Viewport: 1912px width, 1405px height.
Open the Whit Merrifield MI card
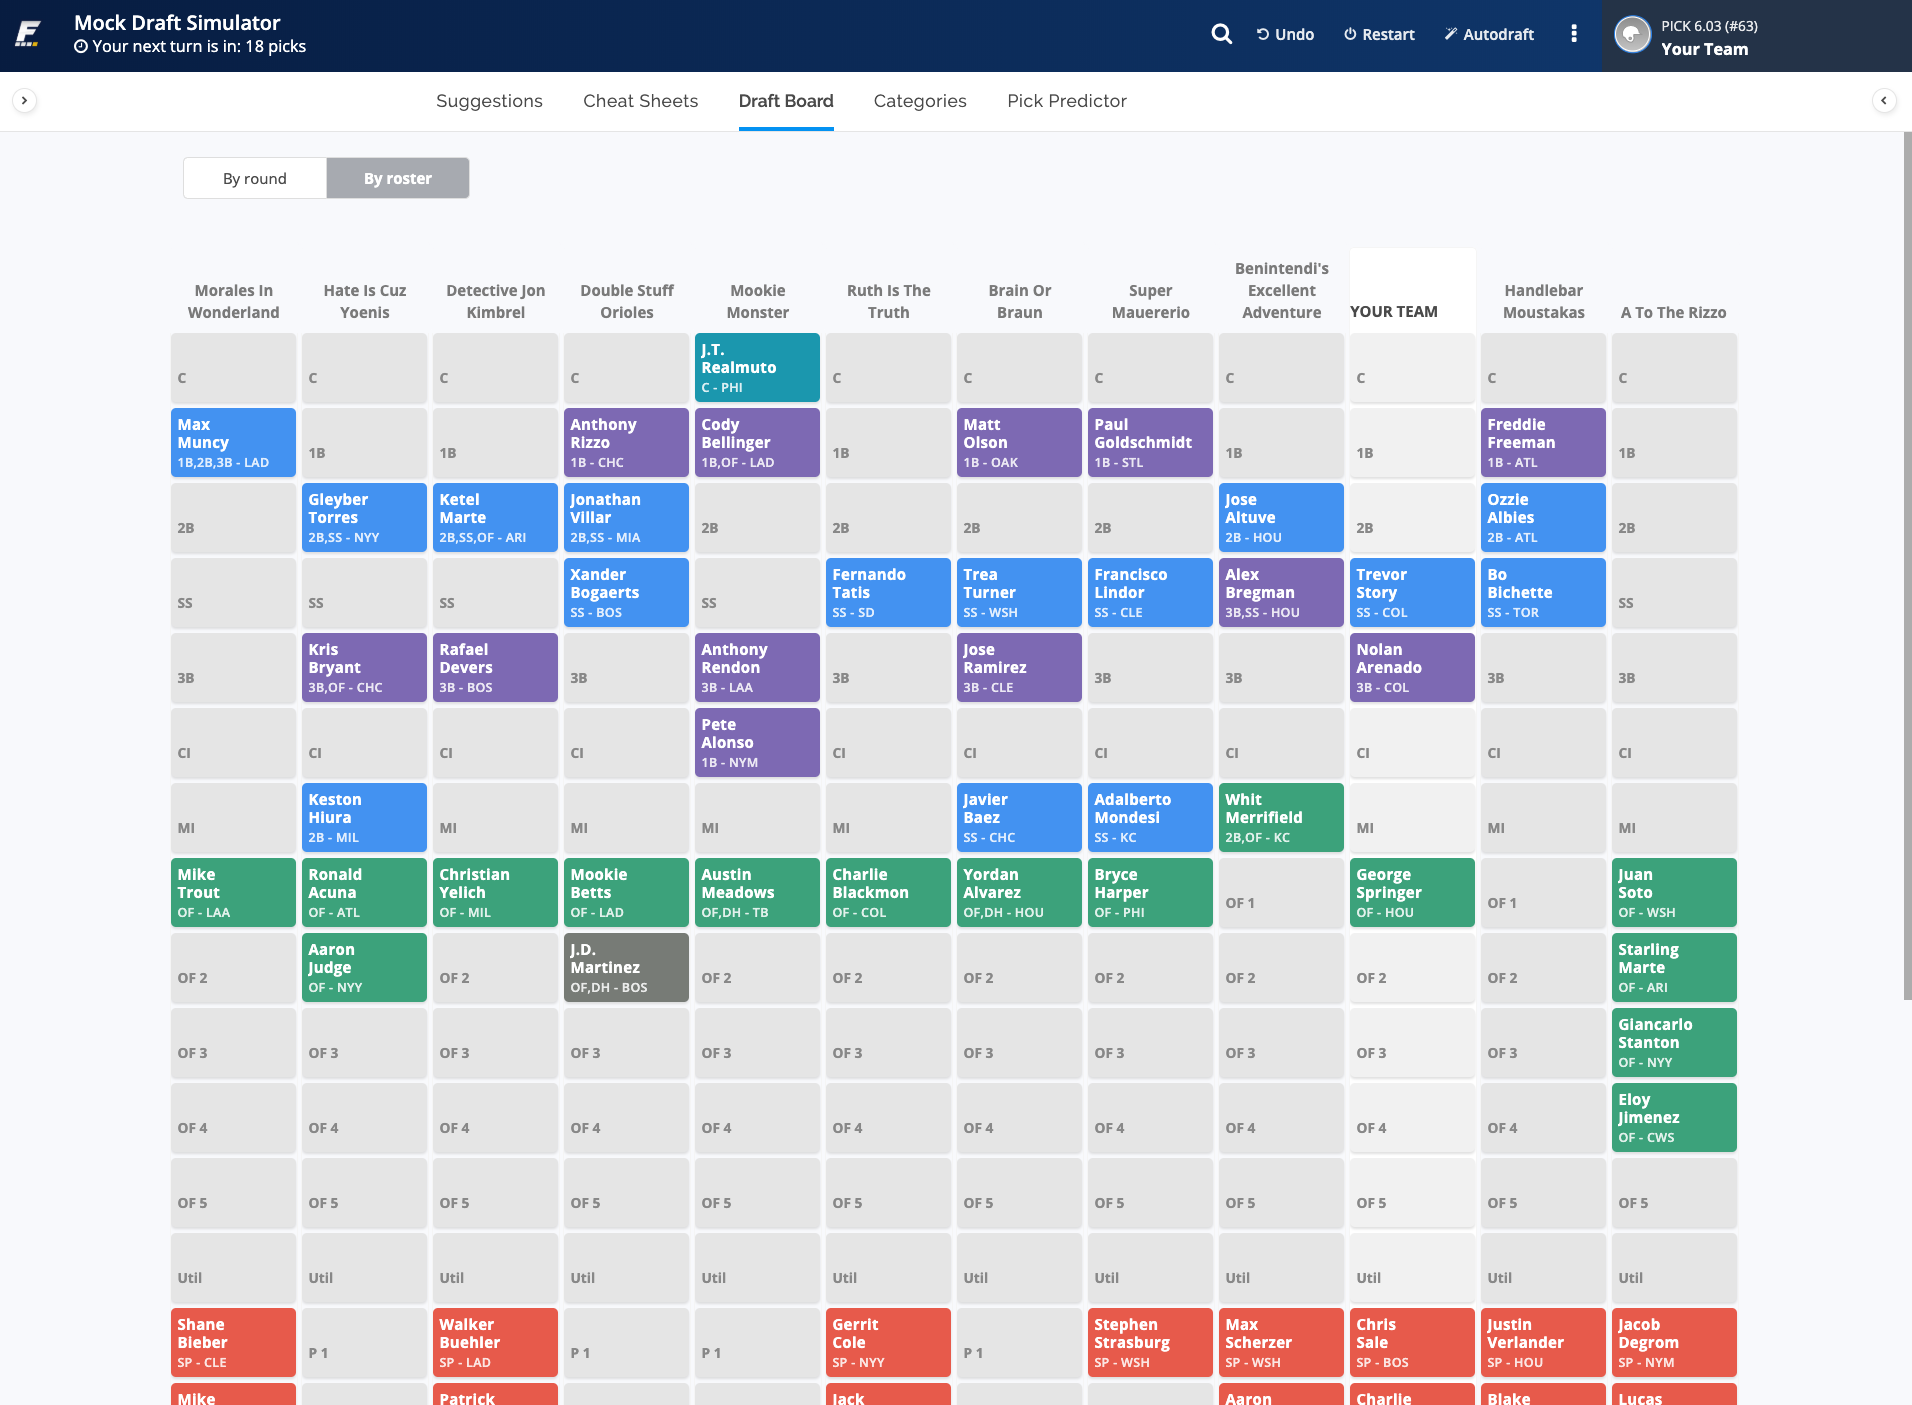1282,817
